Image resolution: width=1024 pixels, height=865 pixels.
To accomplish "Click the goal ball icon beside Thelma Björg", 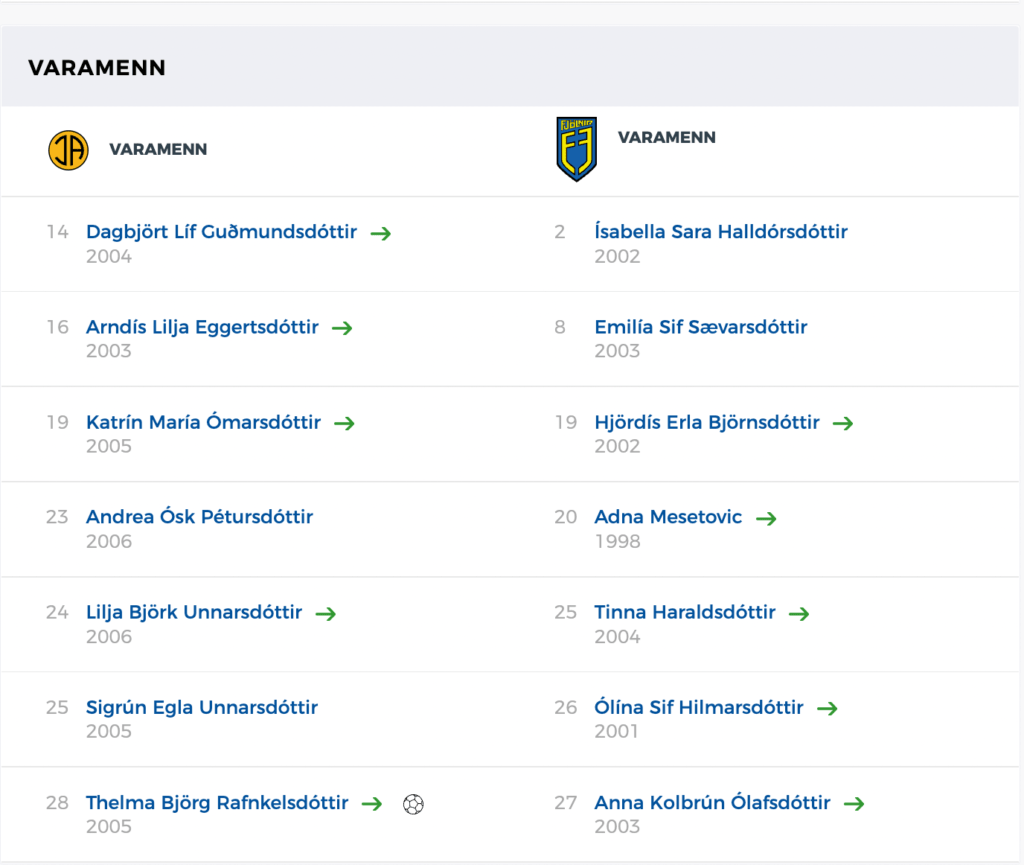I will 413,804.
